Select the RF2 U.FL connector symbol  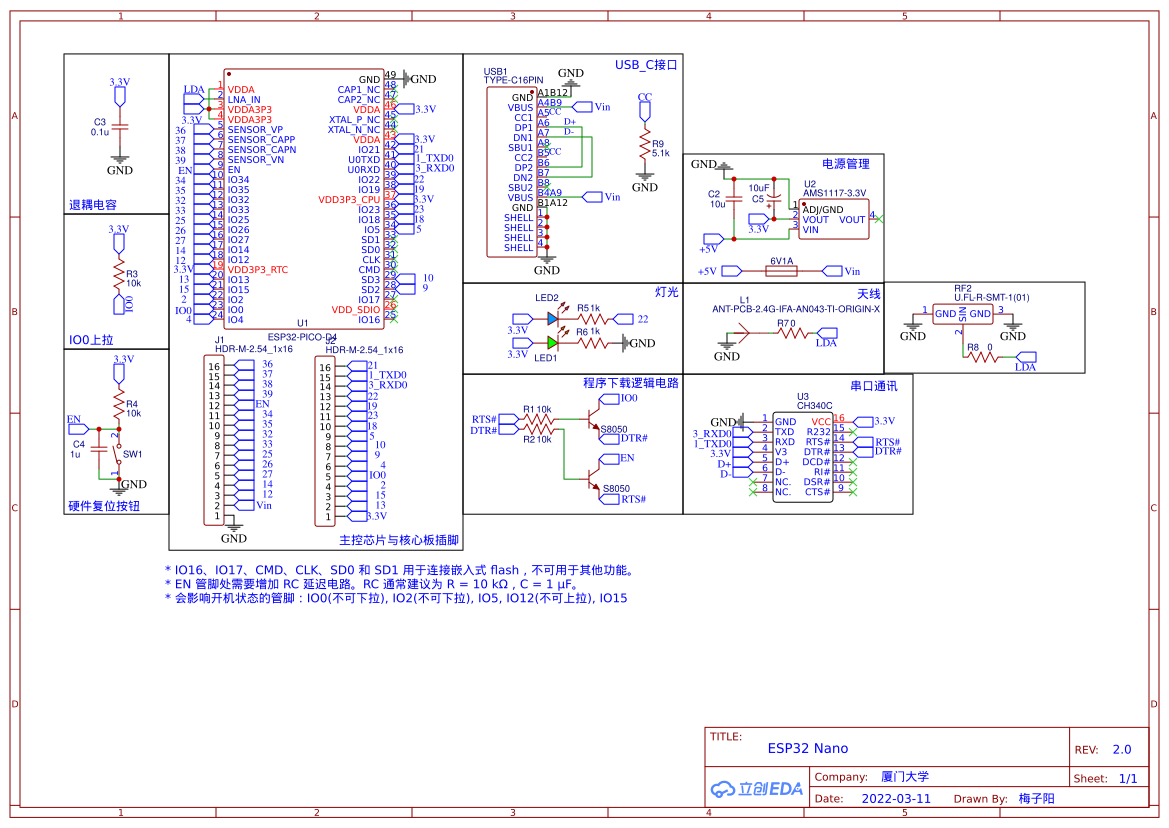(962, 315)
